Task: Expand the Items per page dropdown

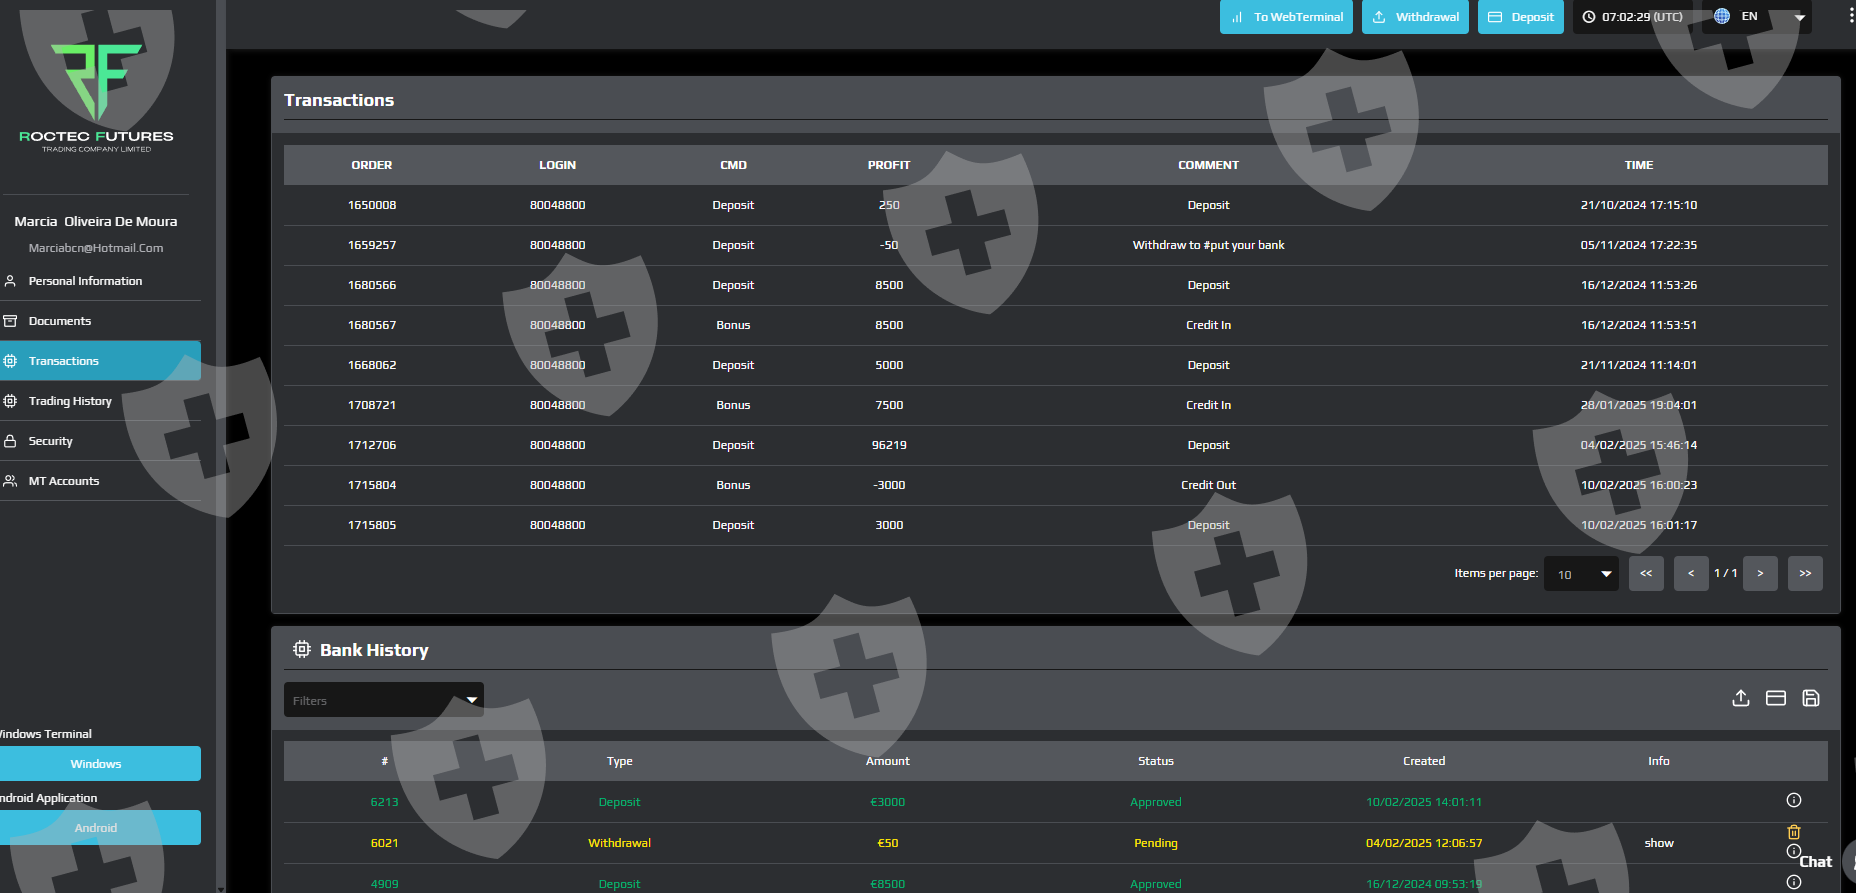Action: (x=1581, y=574)
